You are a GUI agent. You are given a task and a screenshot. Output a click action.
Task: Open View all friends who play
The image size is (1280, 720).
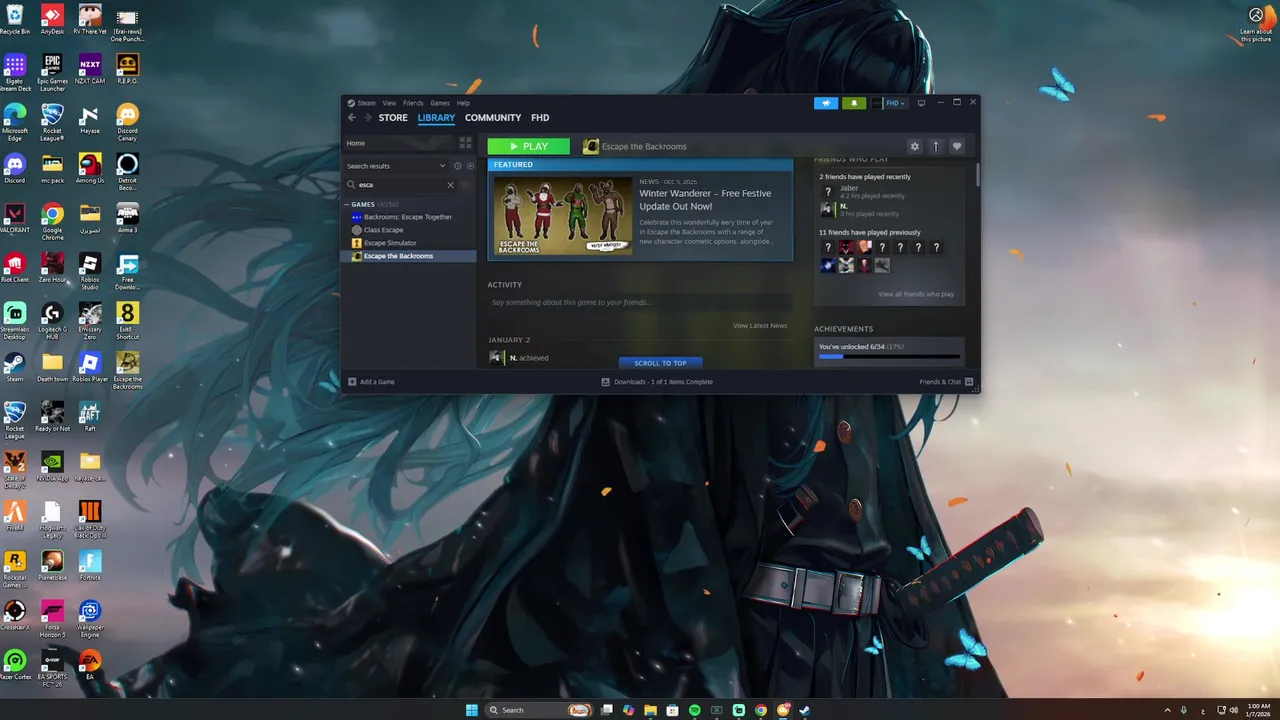coord(916,294)
